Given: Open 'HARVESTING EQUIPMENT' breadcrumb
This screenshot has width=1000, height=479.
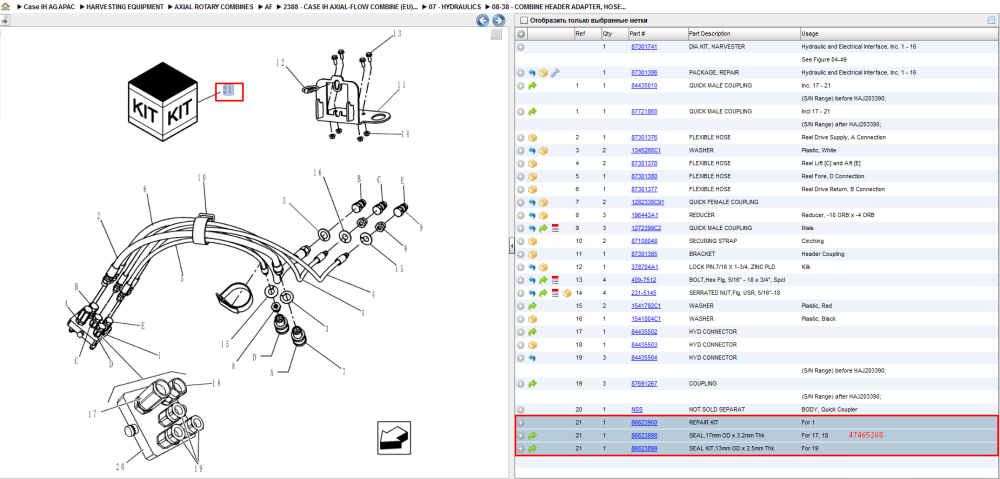Looking at the screenshot, I should 123,6.
